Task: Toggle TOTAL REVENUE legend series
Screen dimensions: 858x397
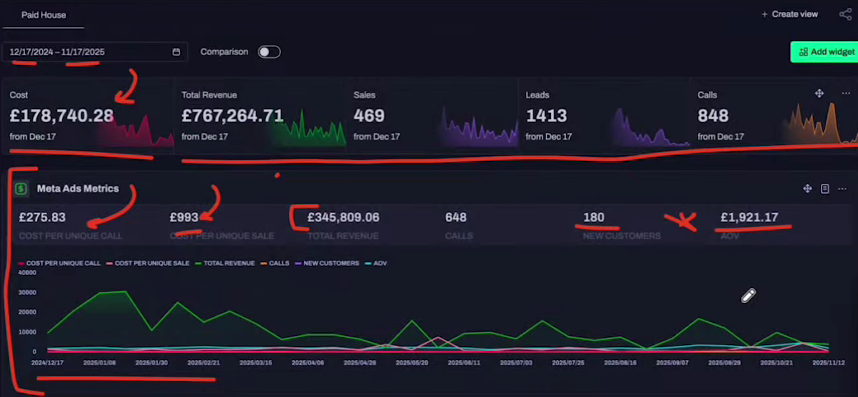Action: point(225,263)
